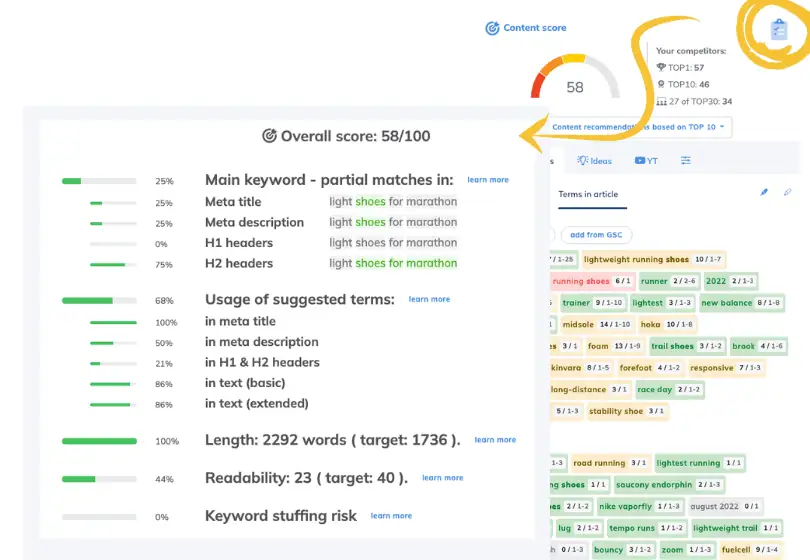
Task: Click the blue pin icon beside Terms in article
Action: pos(765,192)
